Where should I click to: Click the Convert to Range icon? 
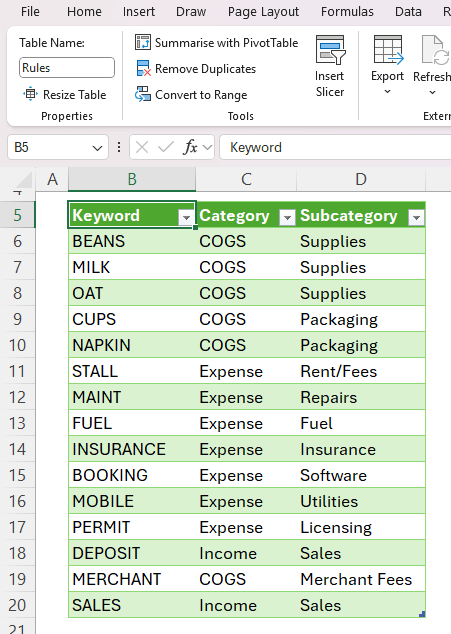tap(143, 94)
